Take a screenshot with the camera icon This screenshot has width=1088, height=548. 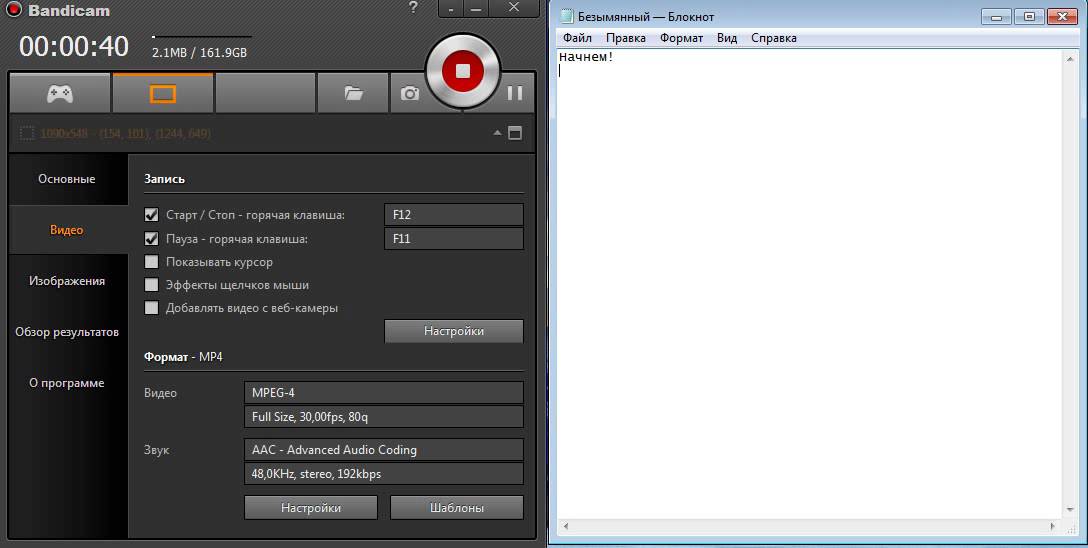coord(409,93)
